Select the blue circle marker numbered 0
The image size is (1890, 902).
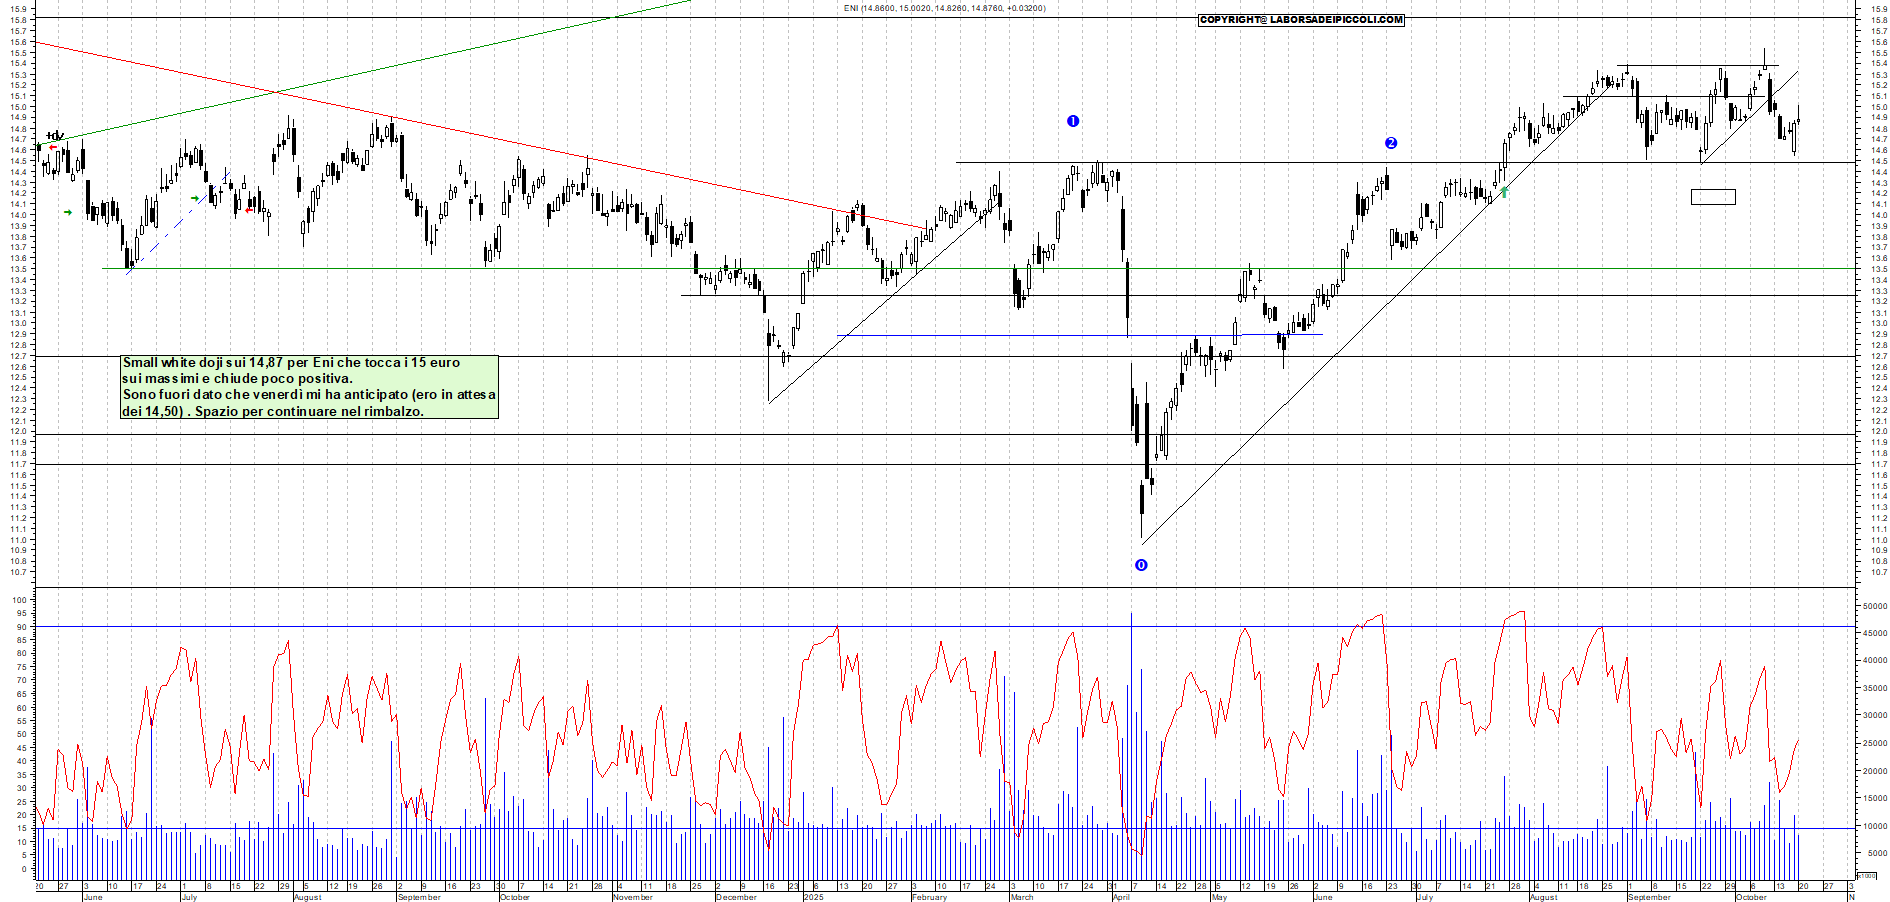pos(1141,565)
